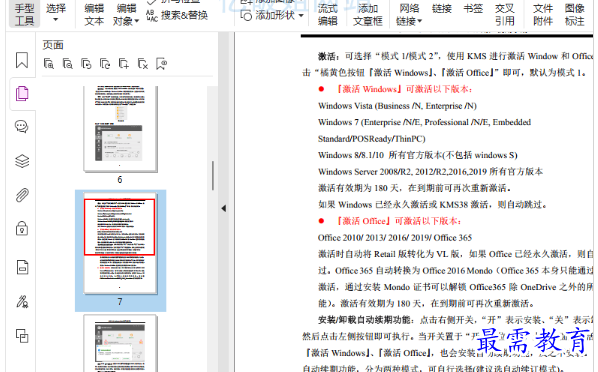Click the rotate pages clockwise icon
598x372 pixels.
click(x=105, y=63)
